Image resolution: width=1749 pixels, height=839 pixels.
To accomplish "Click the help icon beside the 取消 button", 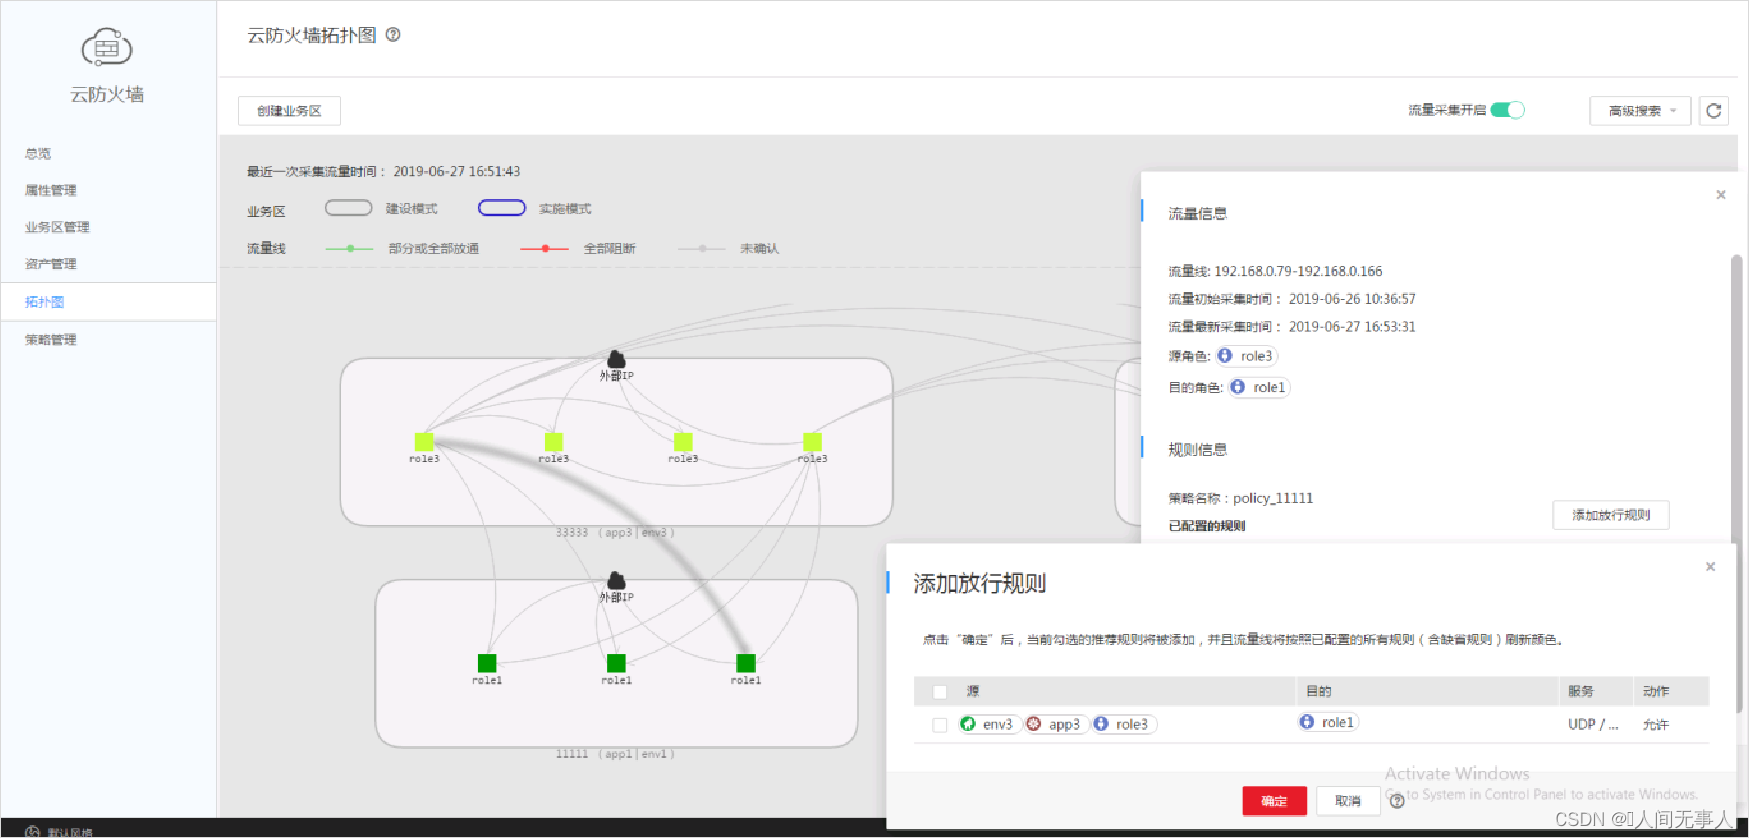I will click(x=1397, y=801).
